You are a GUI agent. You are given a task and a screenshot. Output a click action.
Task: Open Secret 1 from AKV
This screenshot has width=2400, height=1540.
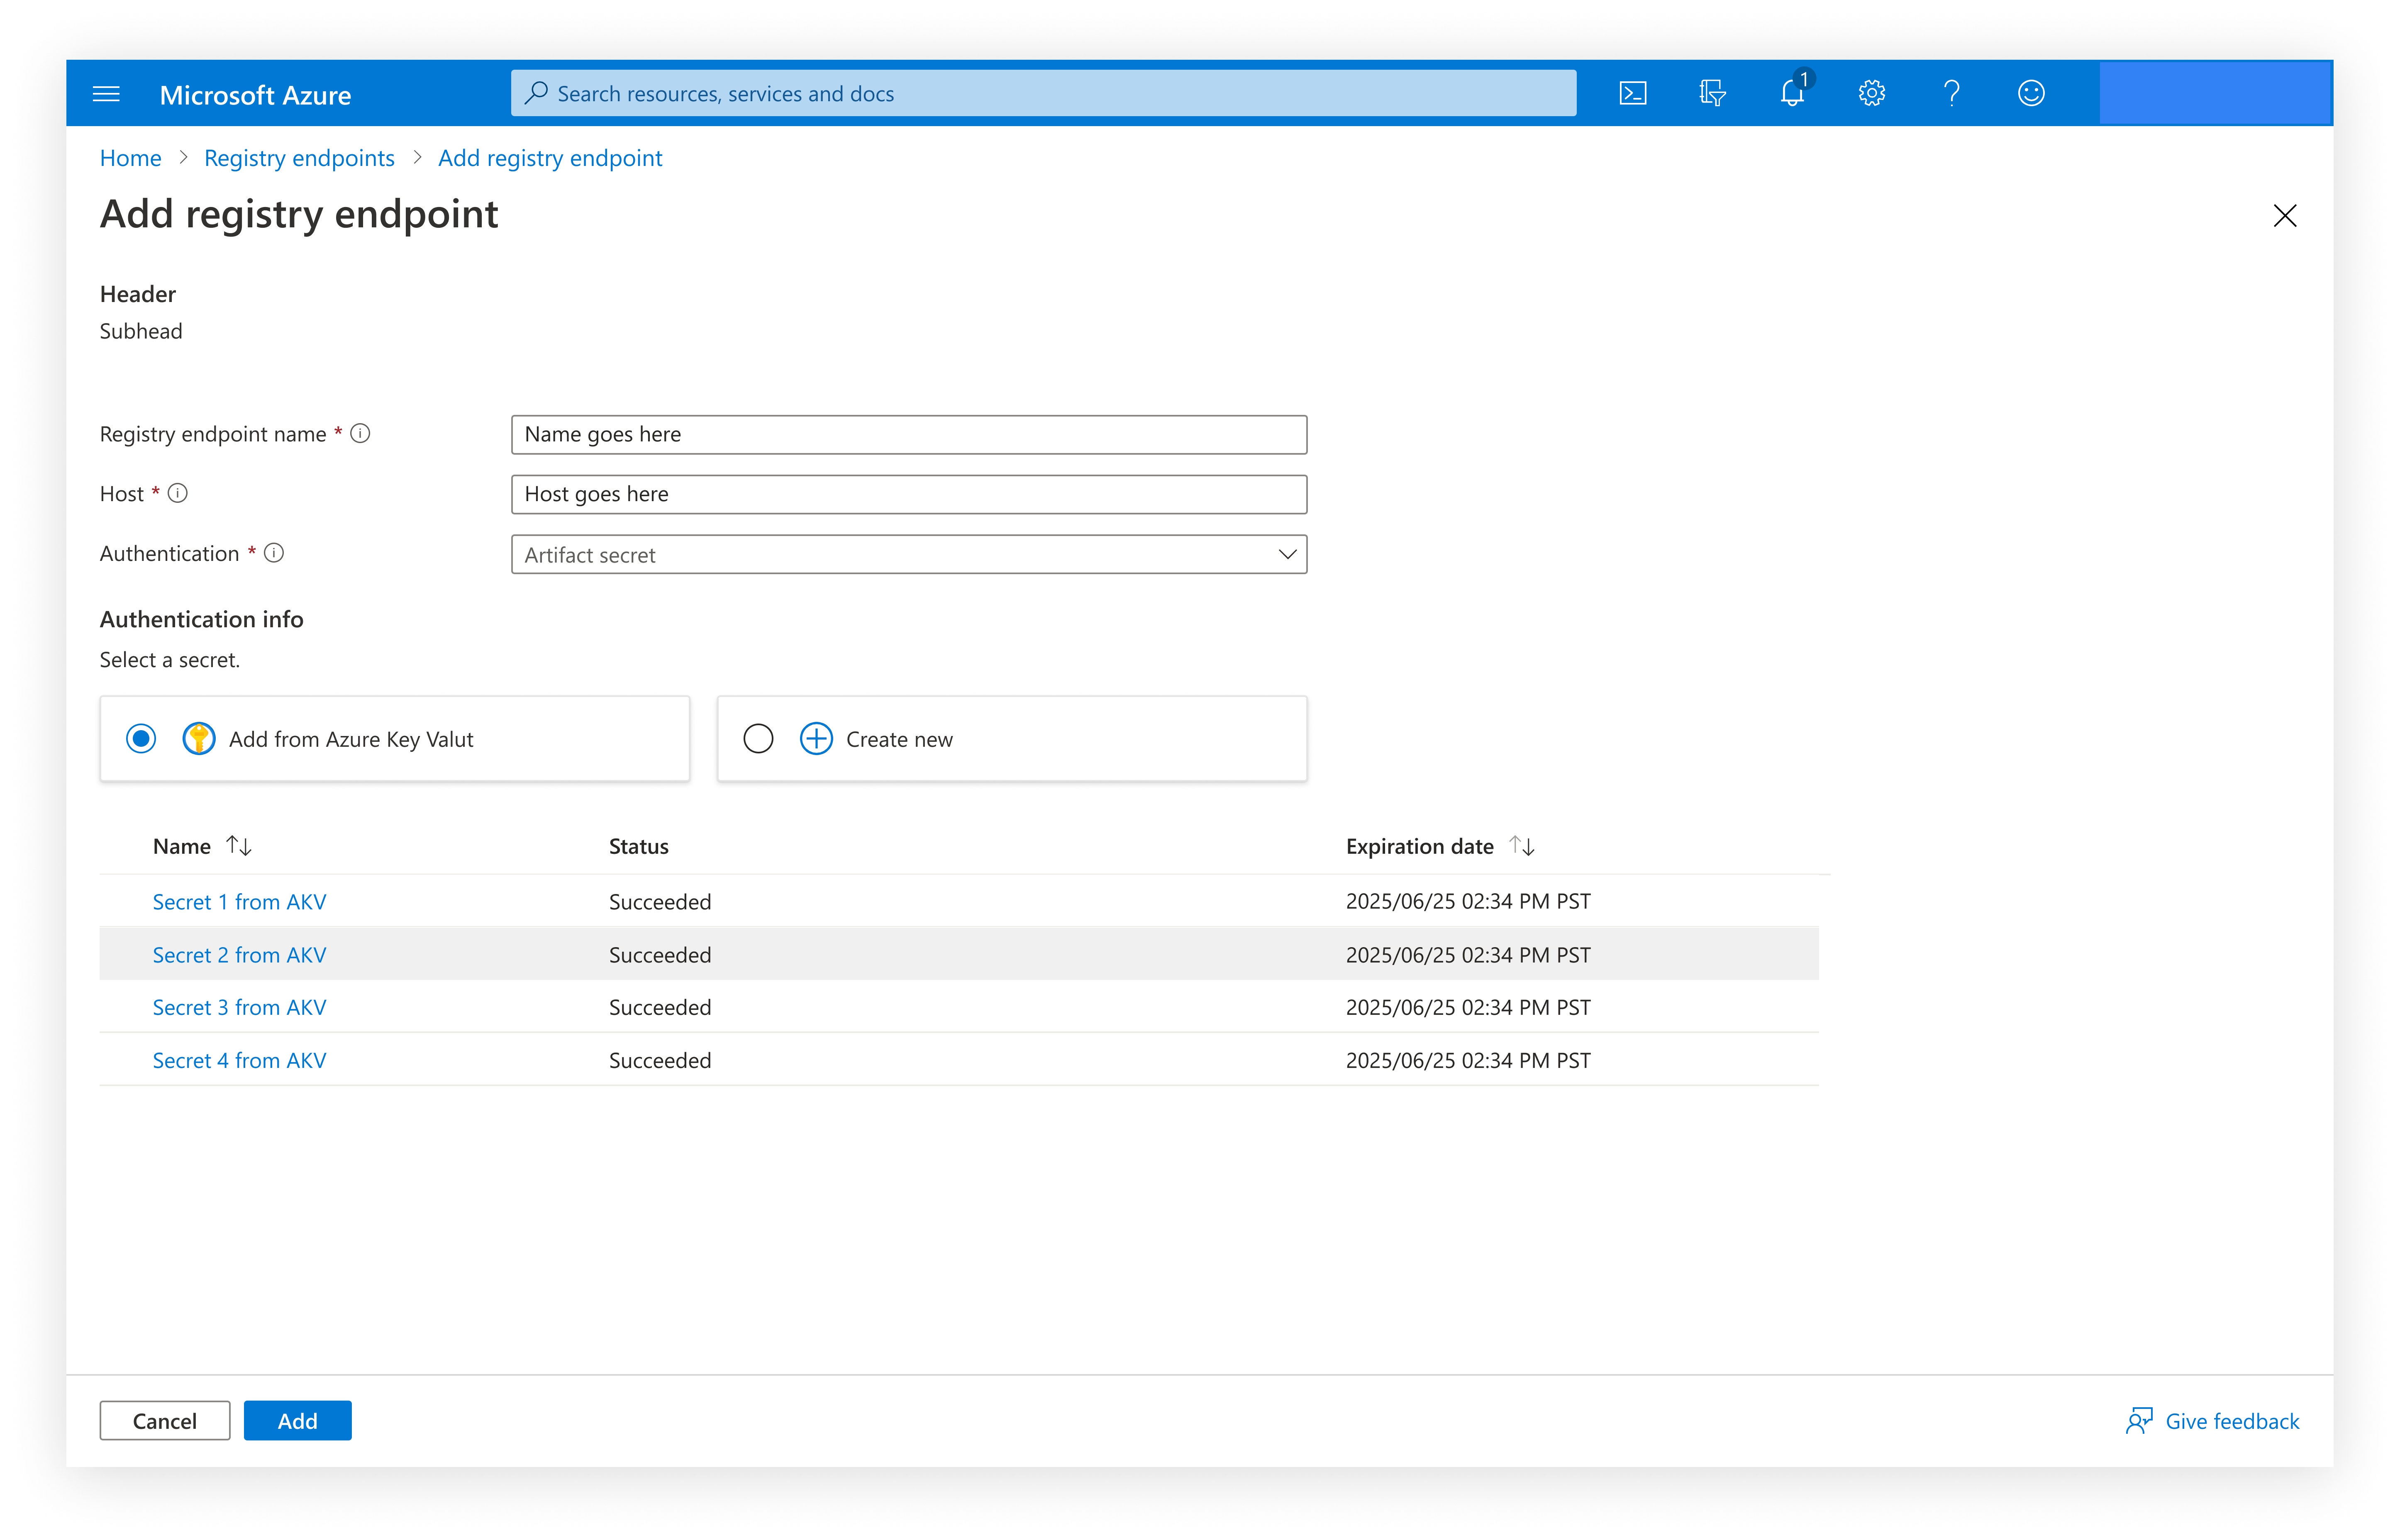239,902
